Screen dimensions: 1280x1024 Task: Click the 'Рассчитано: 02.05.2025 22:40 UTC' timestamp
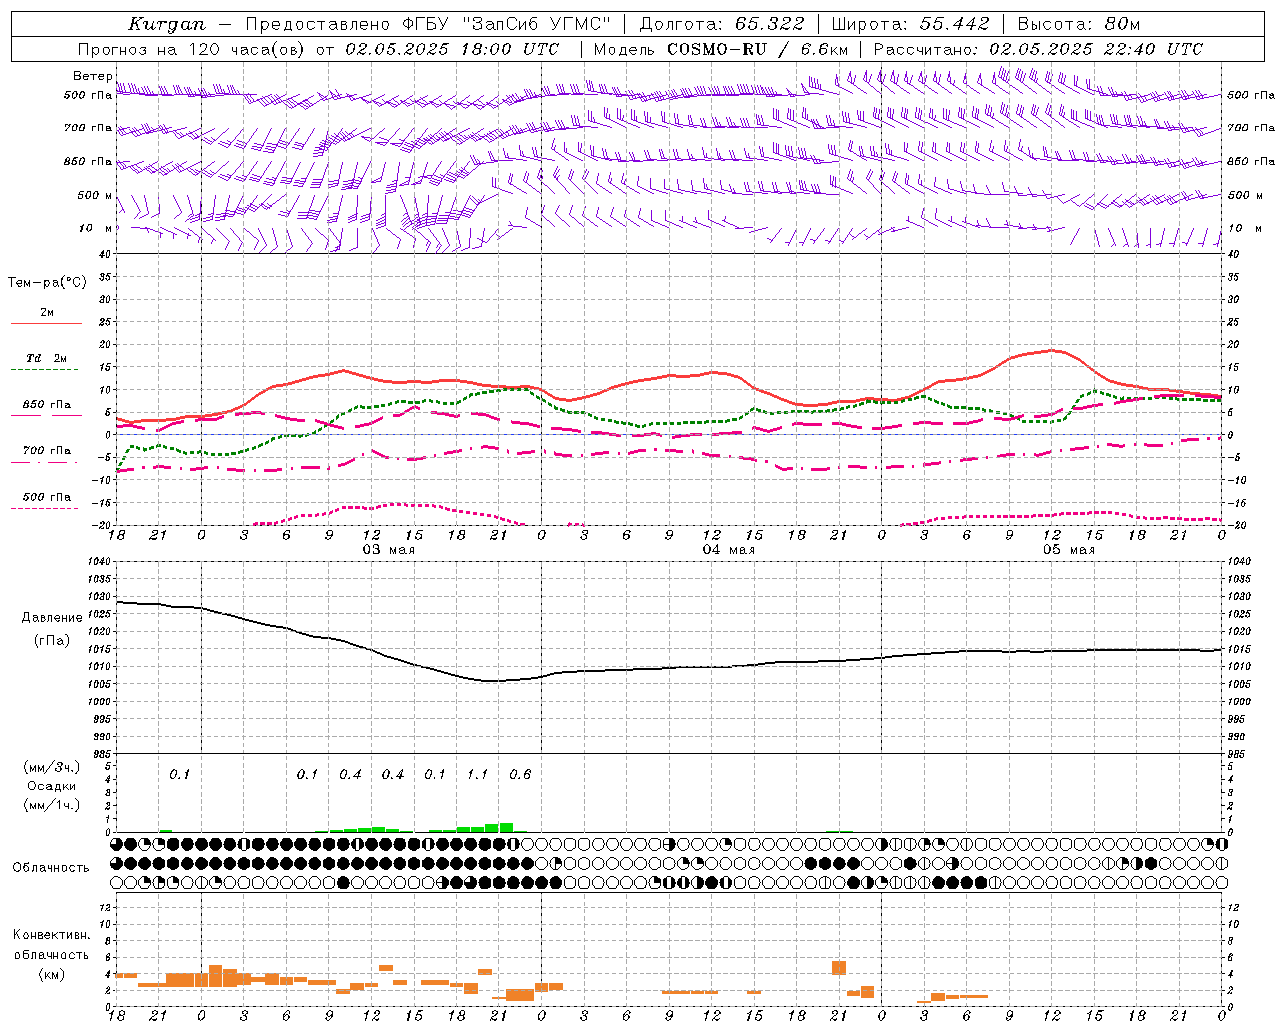tap(1038, 49)
